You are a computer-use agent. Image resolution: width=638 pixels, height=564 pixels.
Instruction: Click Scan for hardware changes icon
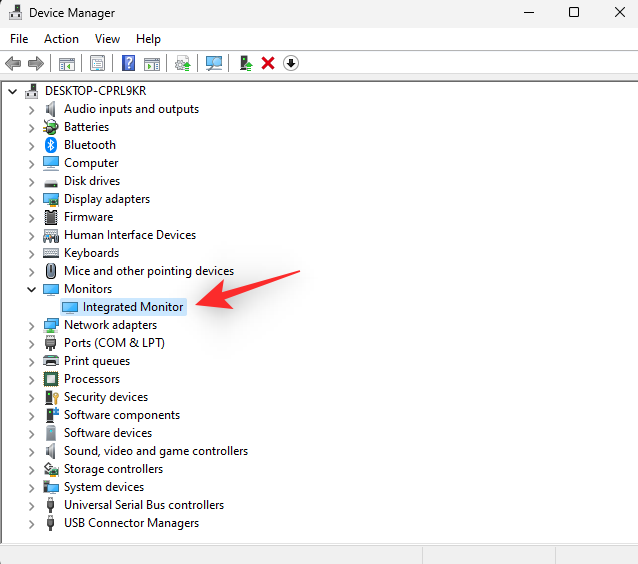coord(214,63)
